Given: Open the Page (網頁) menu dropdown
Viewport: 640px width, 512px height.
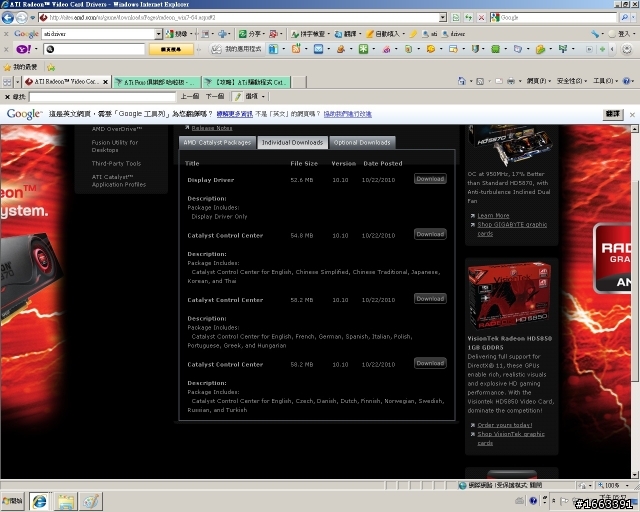Looking at the screenshot, I should tap(538, 81).
